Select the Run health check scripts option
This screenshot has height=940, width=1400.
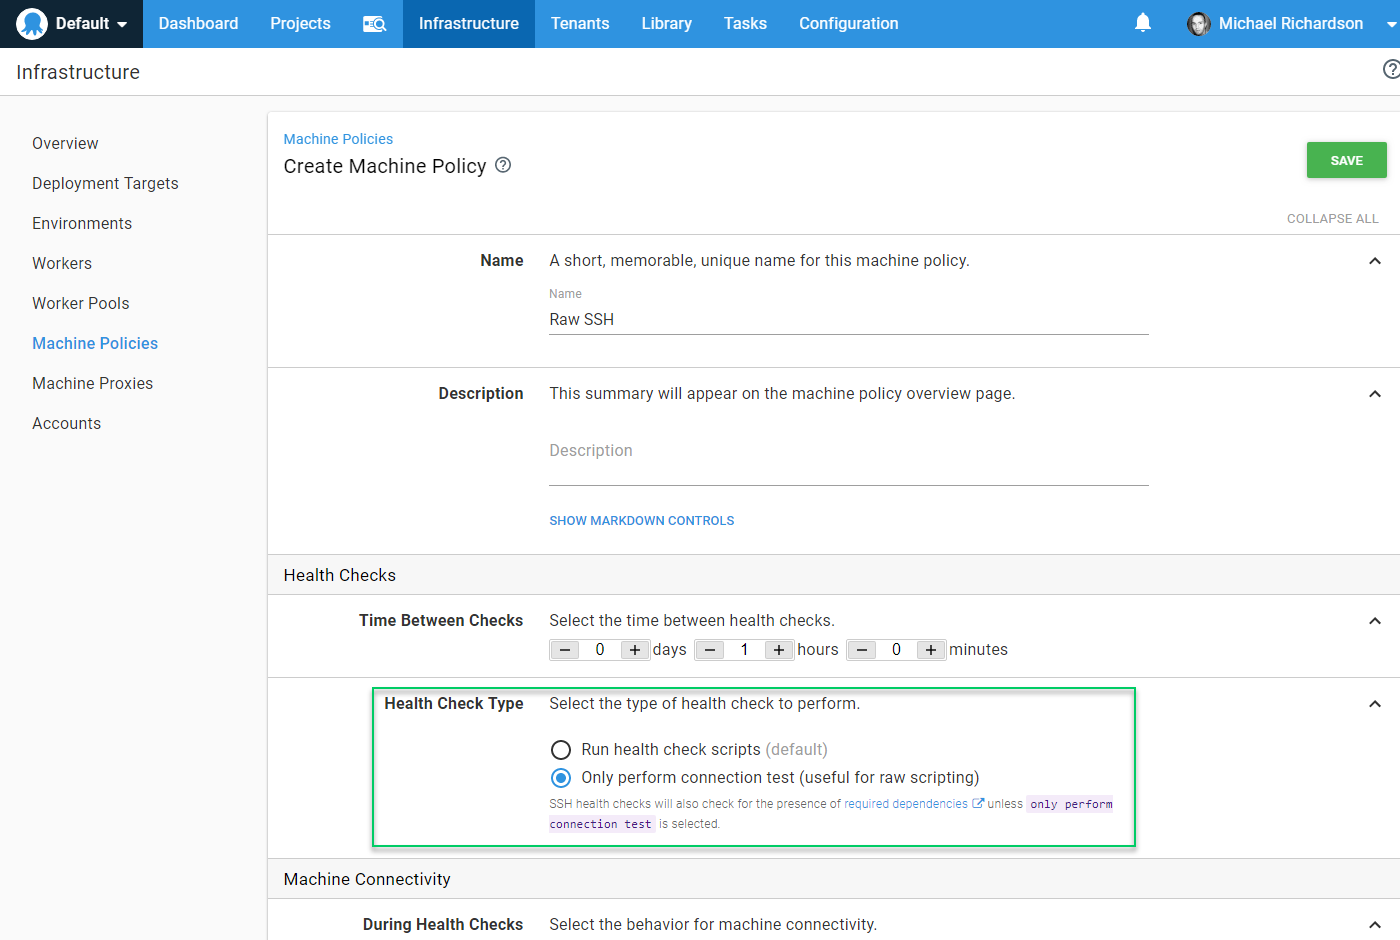tap(560, 749)
